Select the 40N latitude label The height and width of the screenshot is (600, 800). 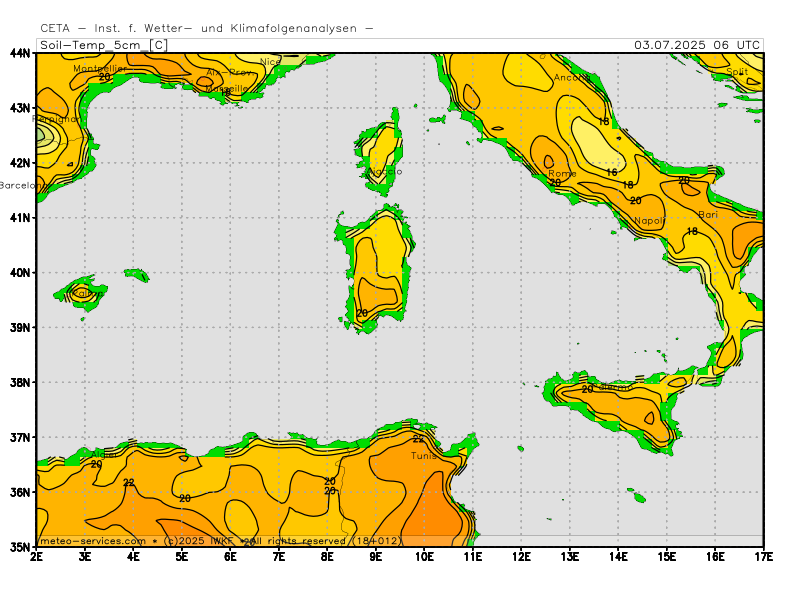20,272
